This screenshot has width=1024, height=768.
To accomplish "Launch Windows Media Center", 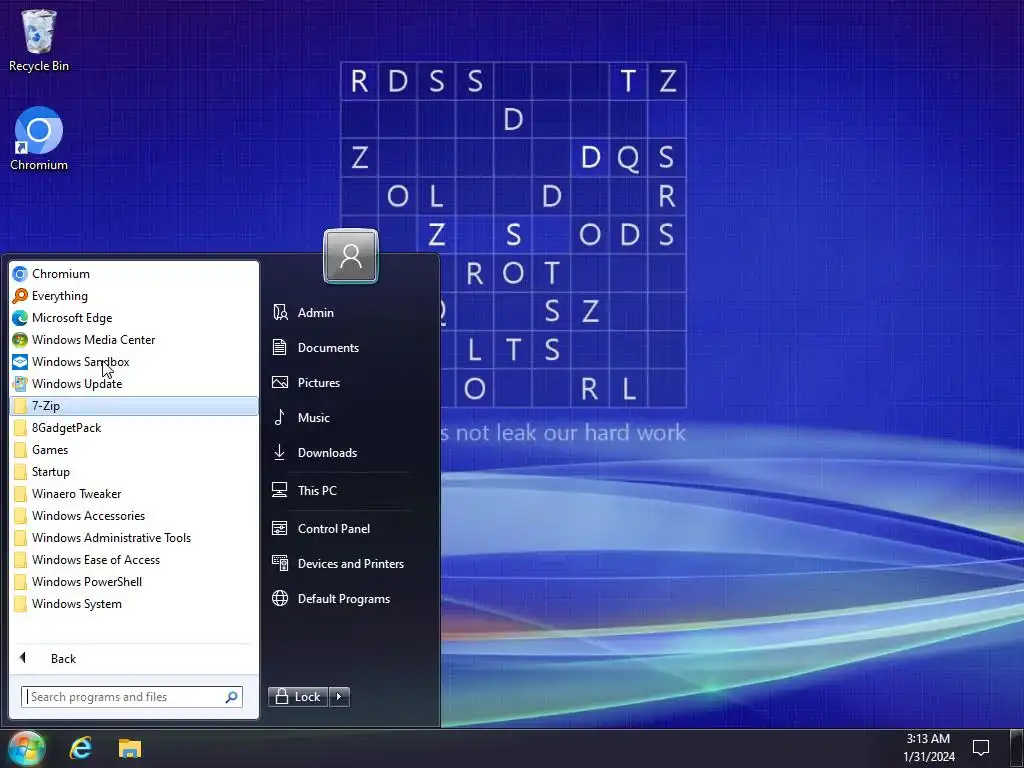I will tap(134, 340).
